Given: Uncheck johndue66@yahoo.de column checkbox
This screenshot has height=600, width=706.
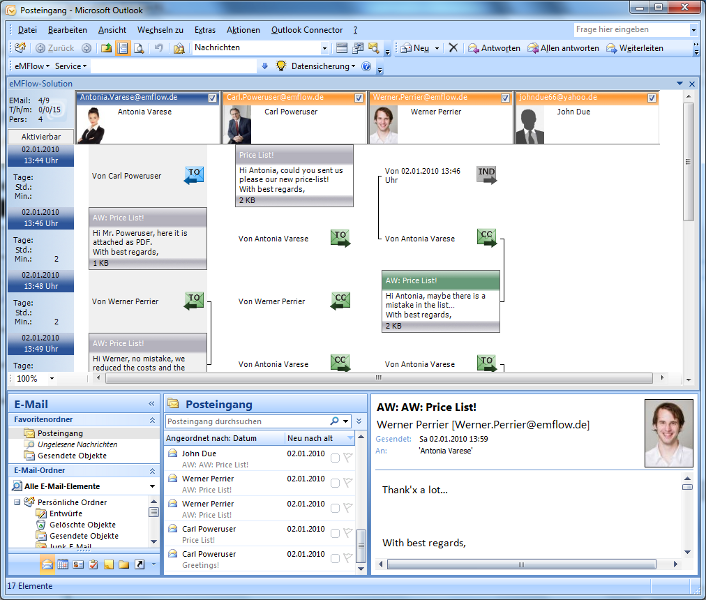Looking at the screenshot, I should (x=652, y=98).
